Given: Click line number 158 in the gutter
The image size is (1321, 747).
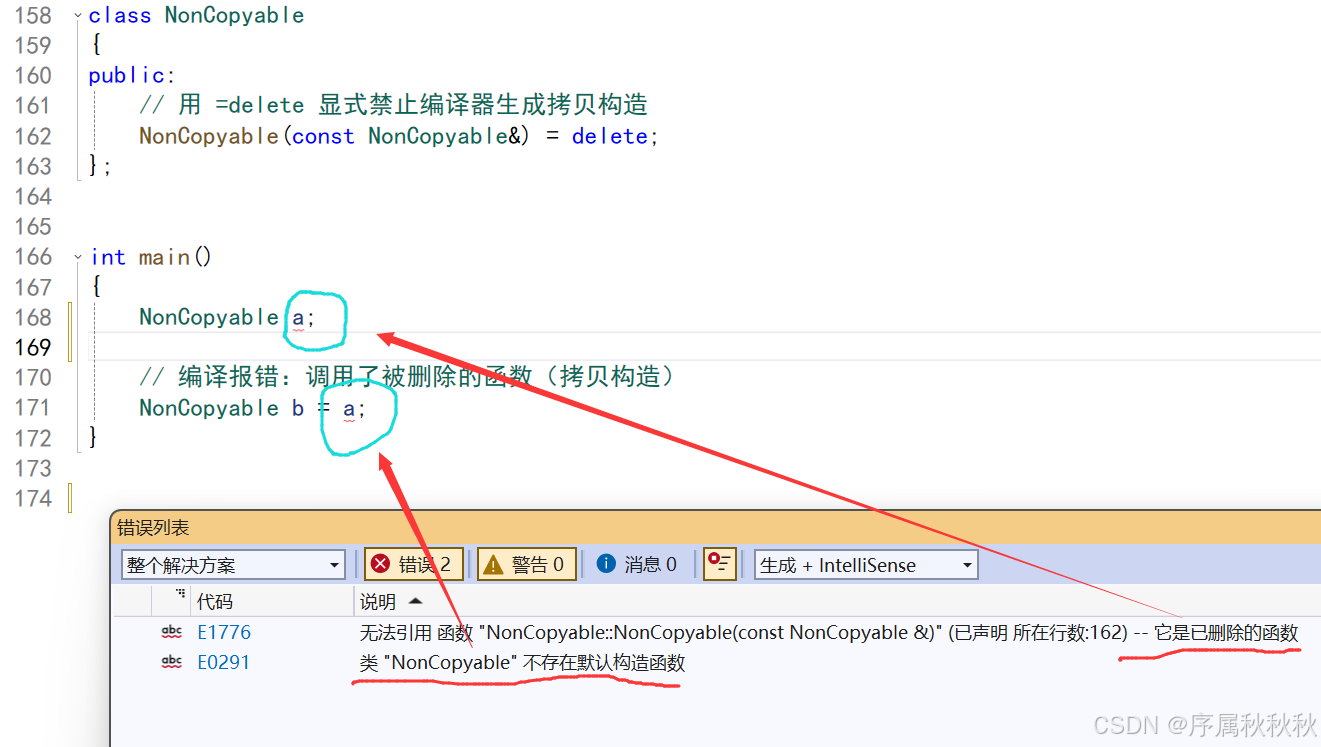Looking at the screenshot, I should coord(33,16).
